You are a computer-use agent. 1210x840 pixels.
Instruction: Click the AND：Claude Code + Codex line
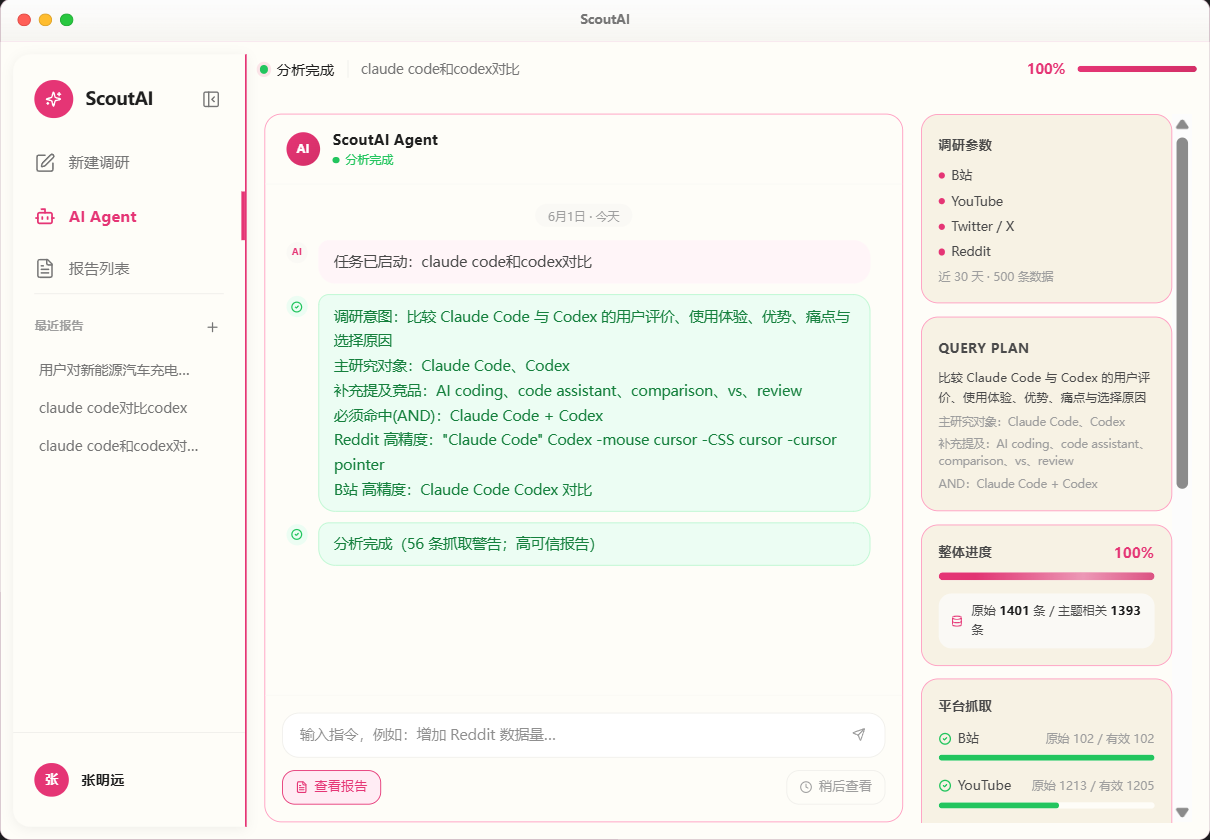click(1018, 484)
